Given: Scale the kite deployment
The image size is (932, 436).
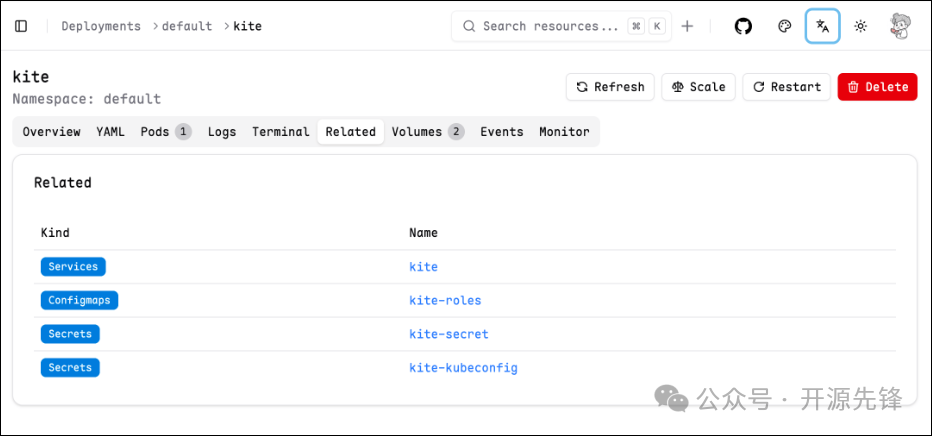Looking at the screenshot, I should pos(698,87).
